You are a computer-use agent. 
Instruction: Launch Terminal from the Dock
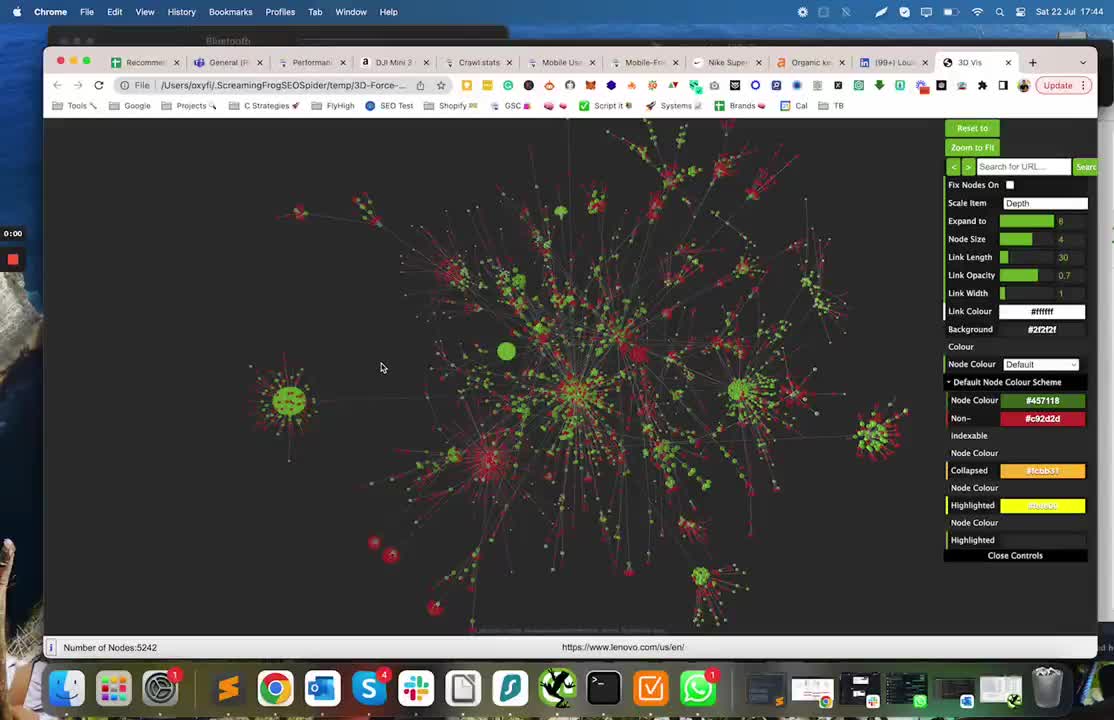604,688
